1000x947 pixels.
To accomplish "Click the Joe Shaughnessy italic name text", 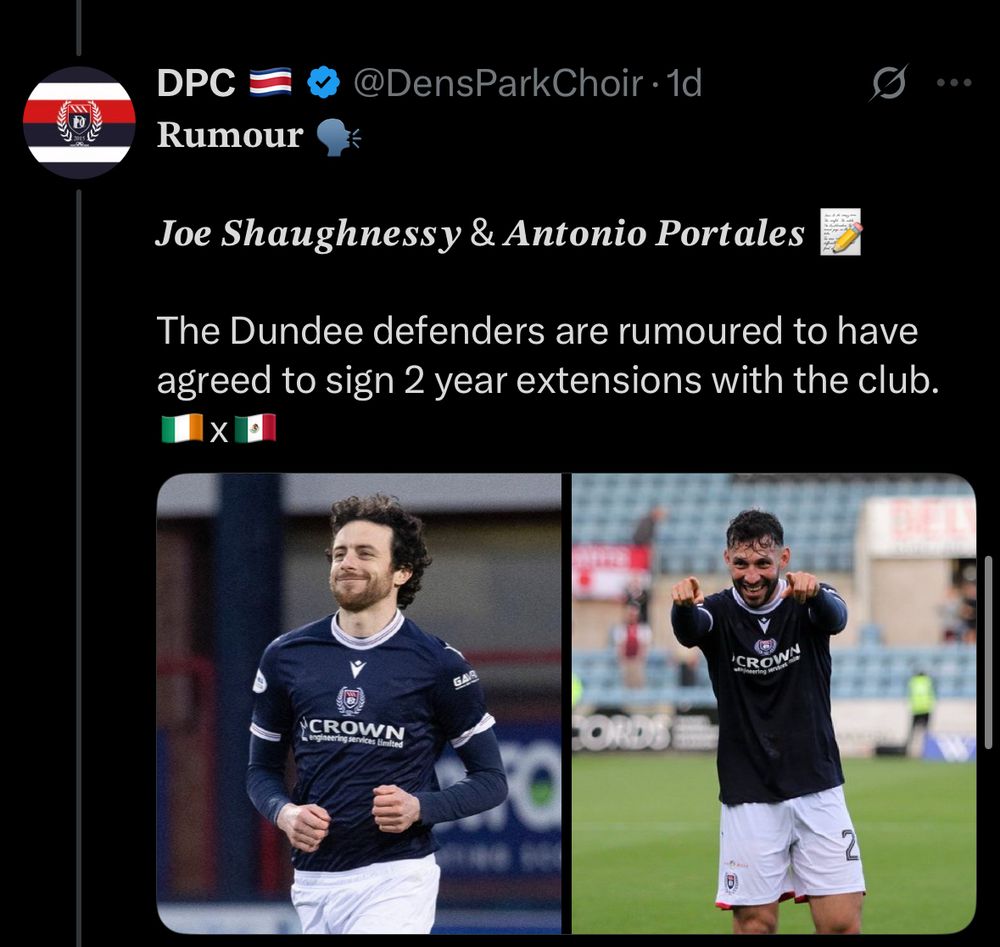I will pos(308,233).
